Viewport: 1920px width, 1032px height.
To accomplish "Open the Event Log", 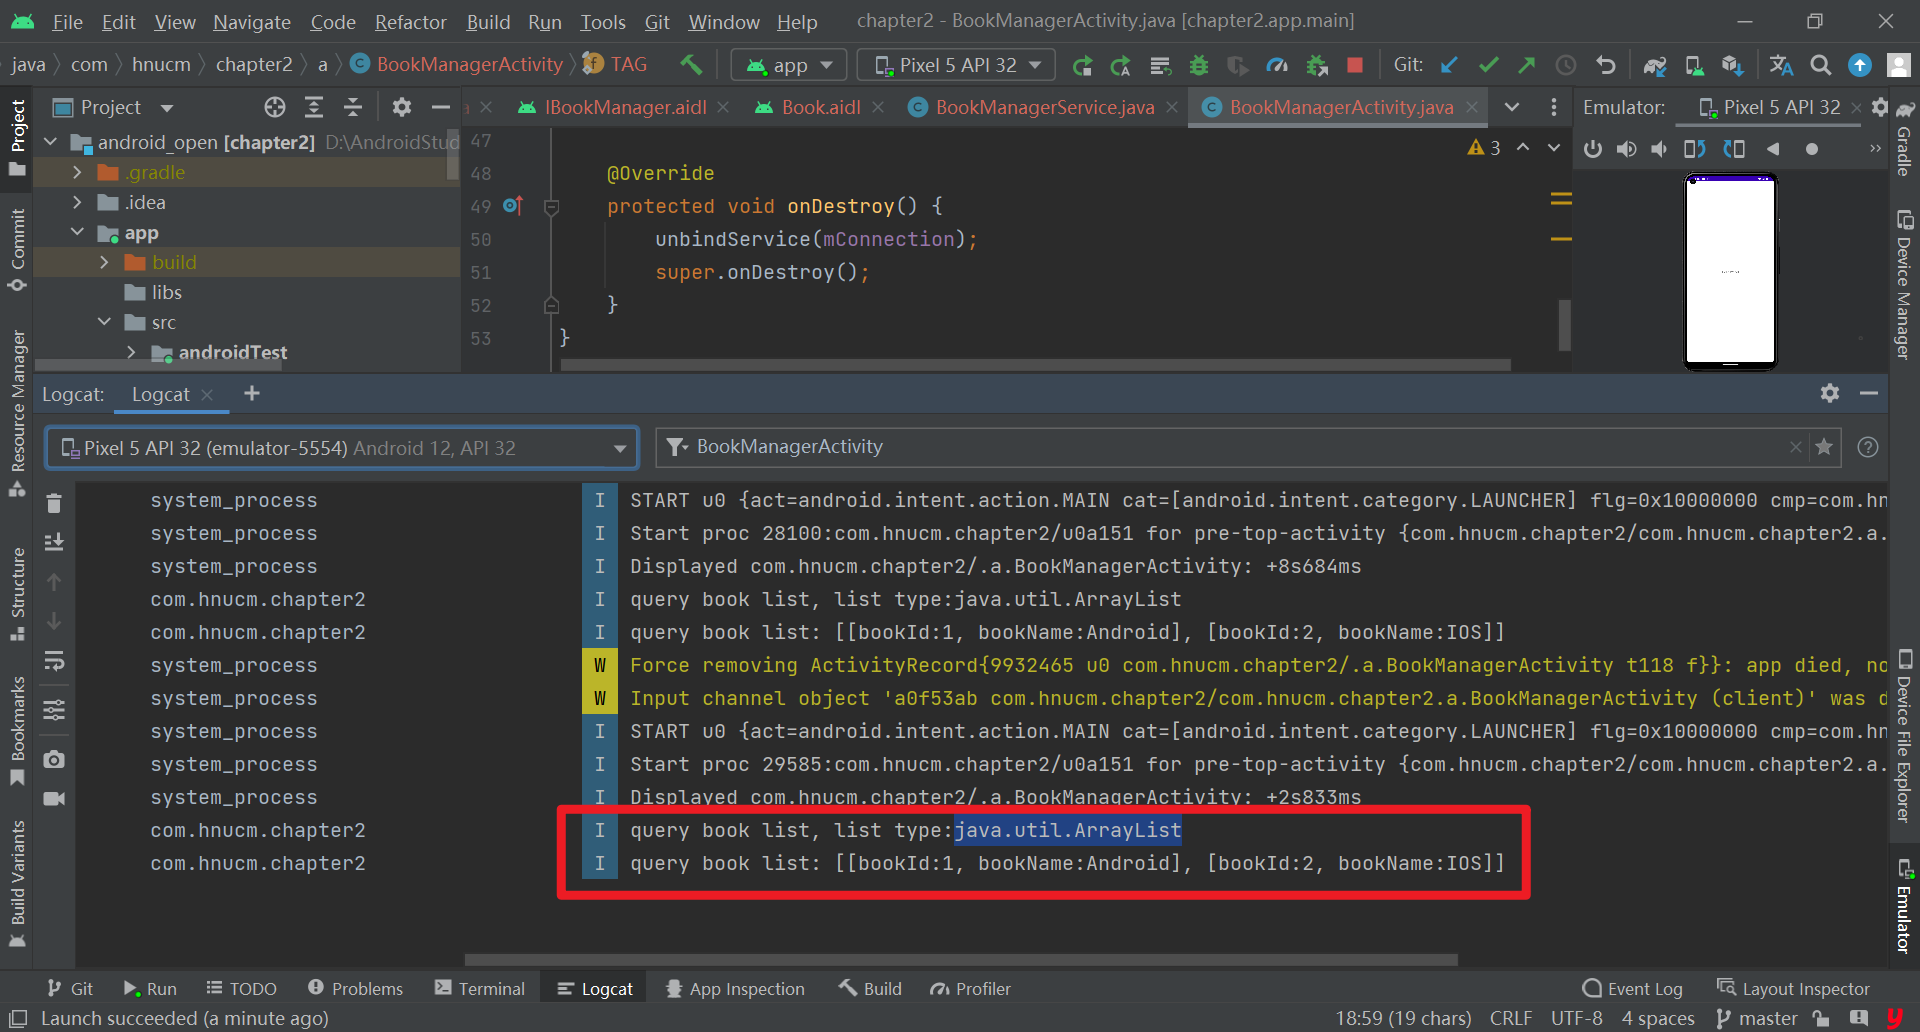I will point(1633,988).
